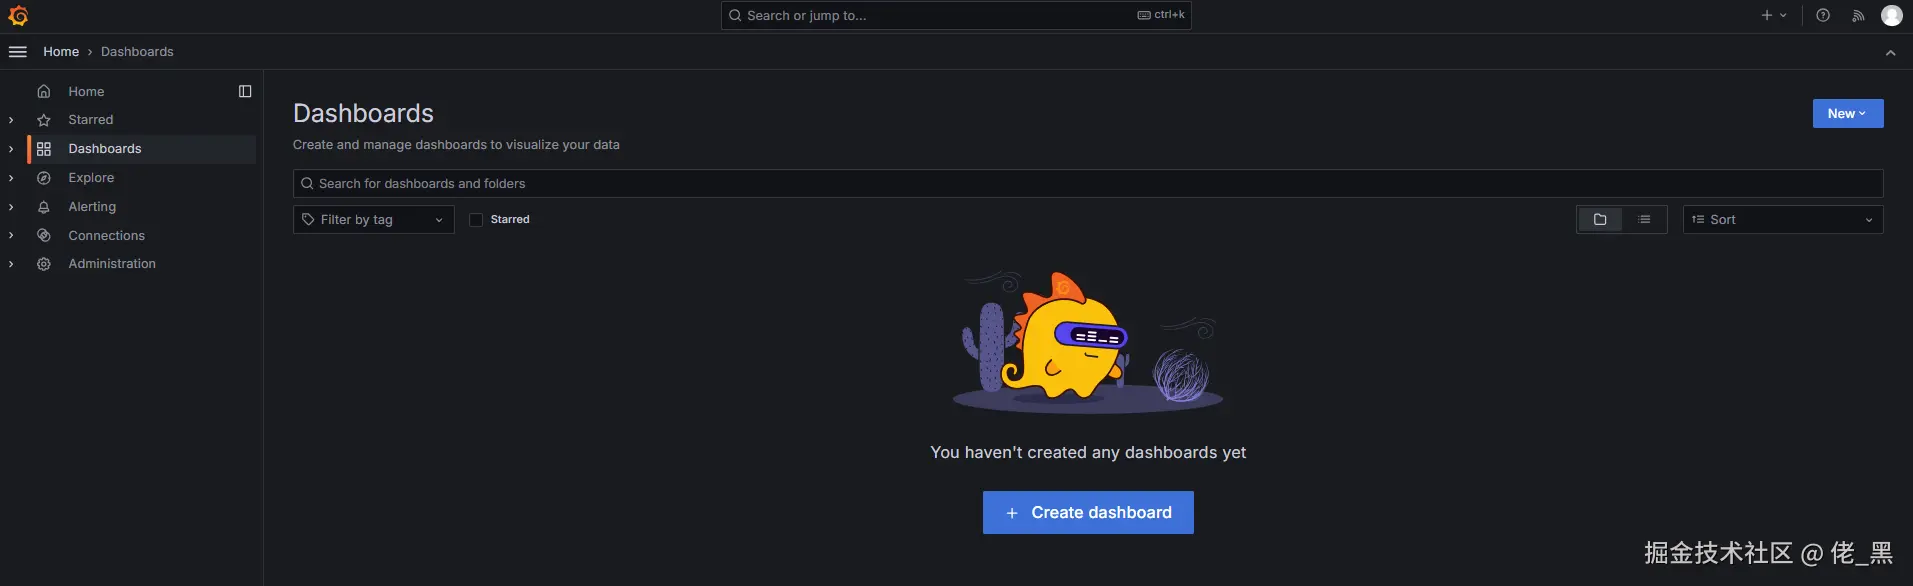1913x586 pixels.
Task: Open the user profile avatar
Action: (1892, 16)
